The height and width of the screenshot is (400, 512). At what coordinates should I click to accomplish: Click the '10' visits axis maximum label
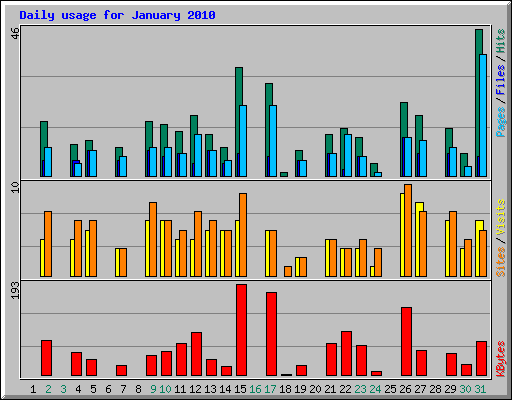tap(15, 187)
